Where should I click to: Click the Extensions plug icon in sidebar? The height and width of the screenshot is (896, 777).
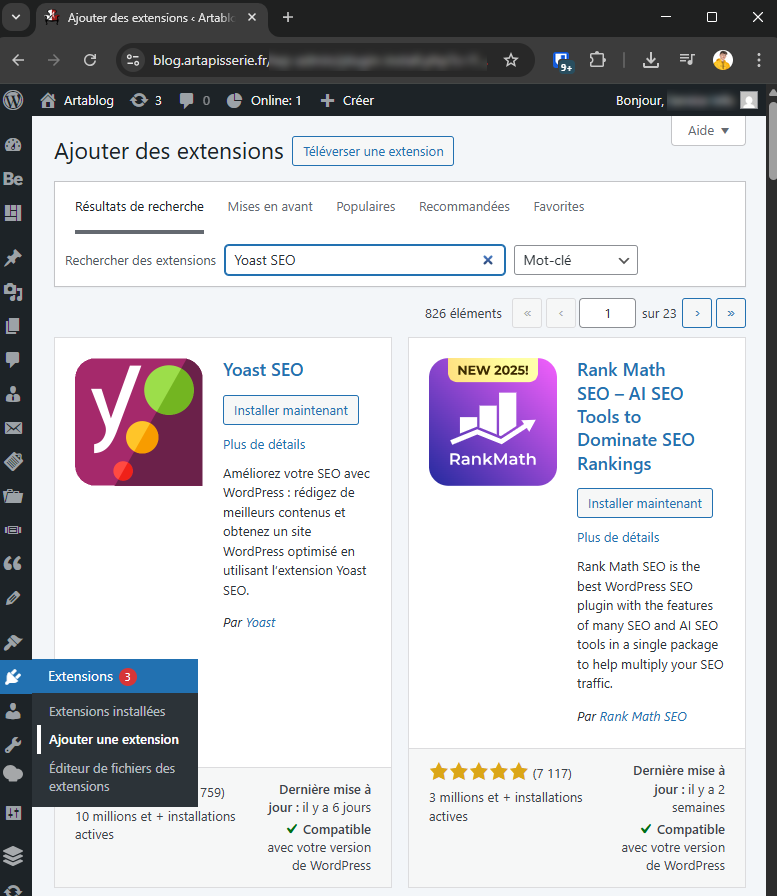coord(13,677)
